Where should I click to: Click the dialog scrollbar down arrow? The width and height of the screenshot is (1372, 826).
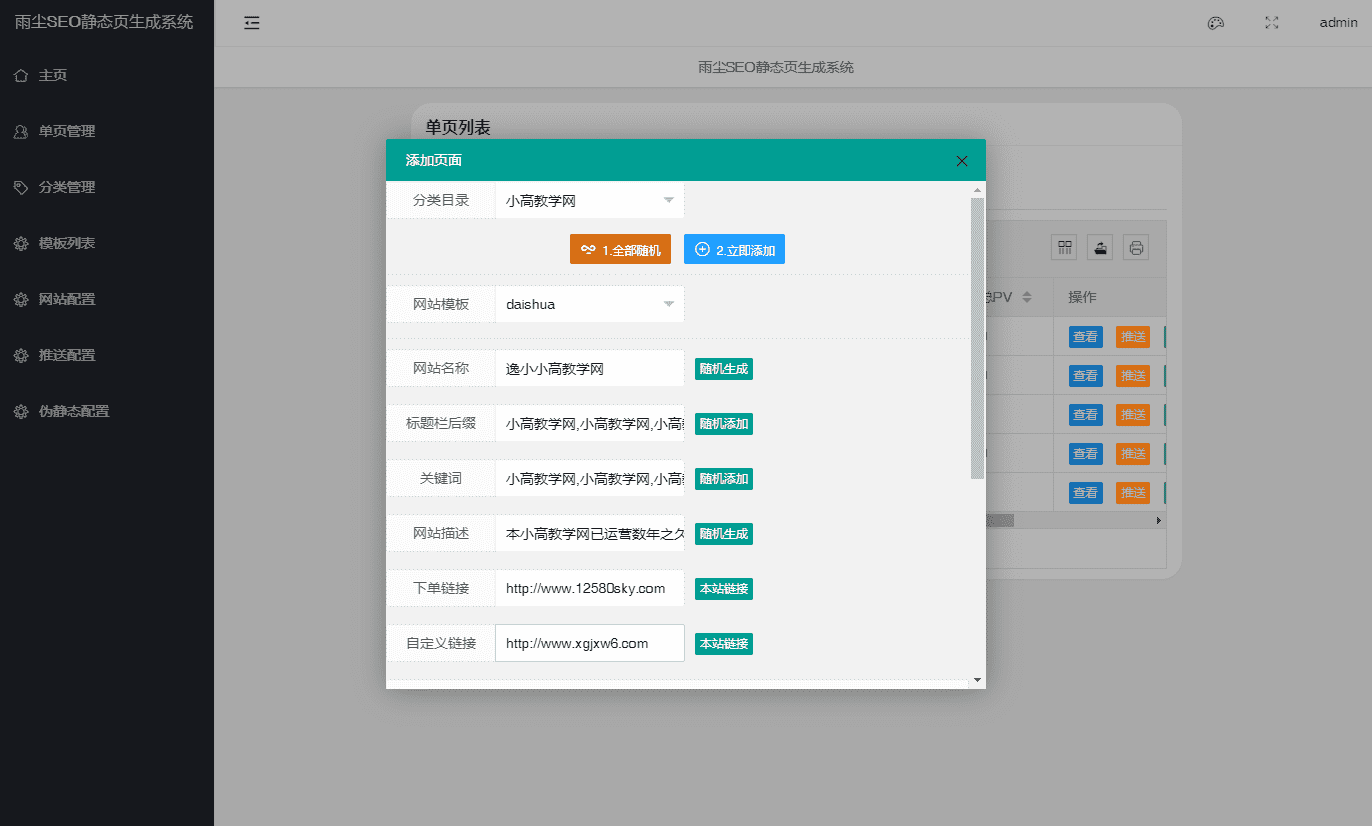pyautogui.click(x=977, y=680)
